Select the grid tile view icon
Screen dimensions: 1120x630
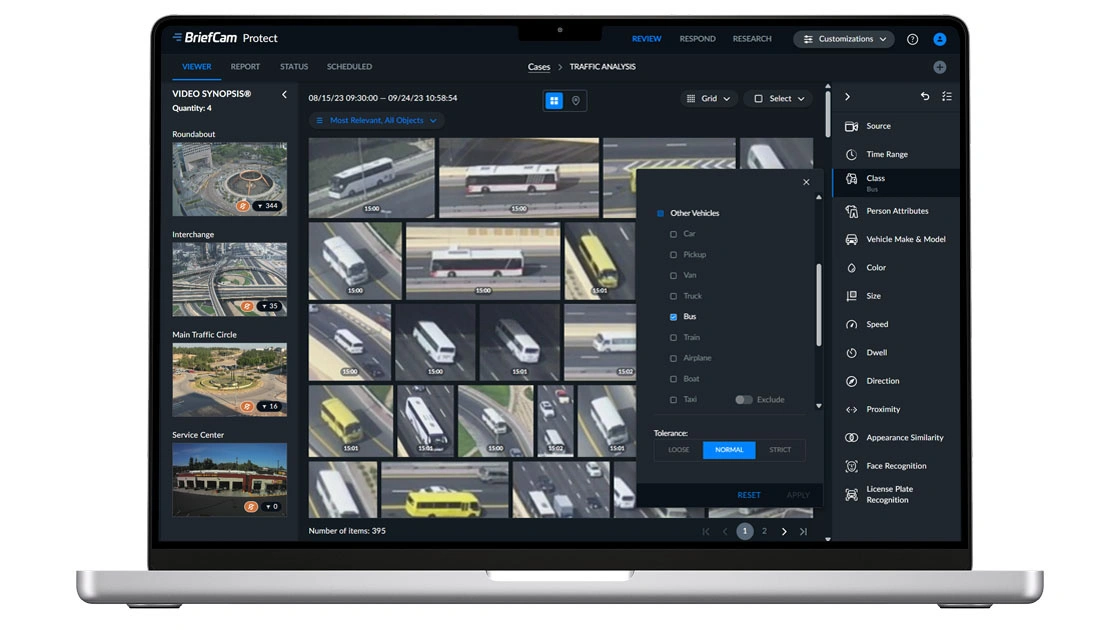point(554,100)
